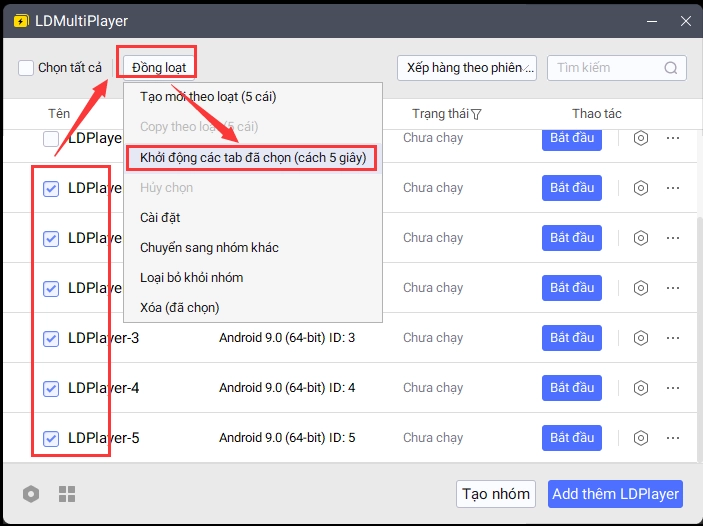Uncheck the LDPlayer-3 checkbox
The width and height of the screenshot is (703, 526).
(51, 338)
